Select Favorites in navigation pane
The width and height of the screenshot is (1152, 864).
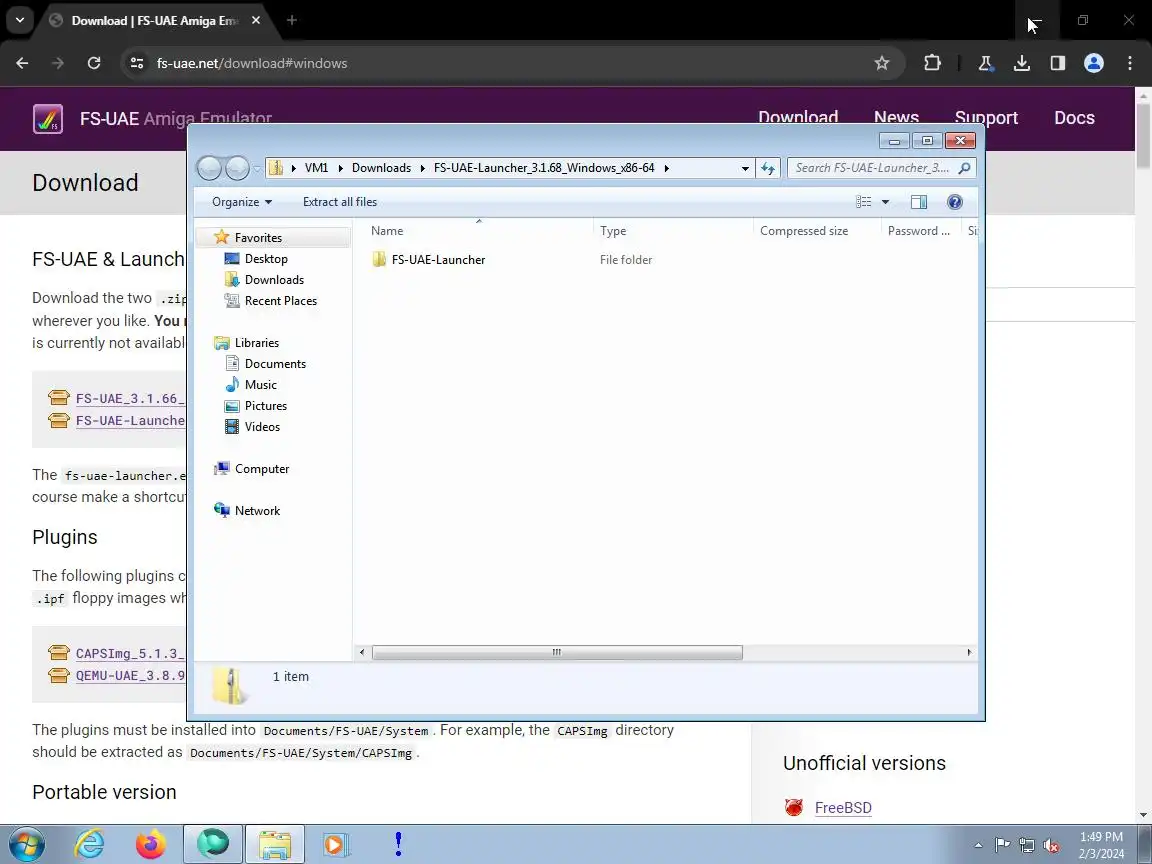point(258,238)
